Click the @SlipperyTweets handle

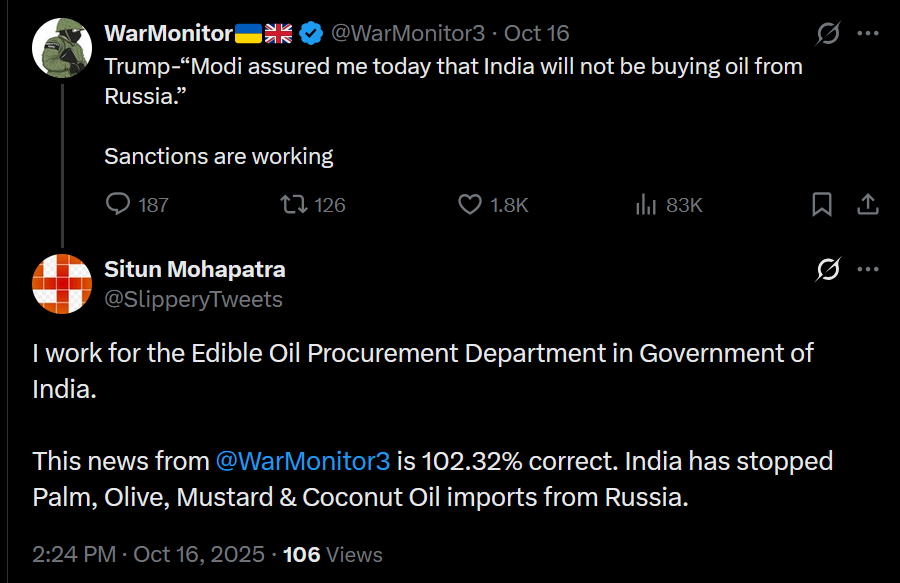(193, 299)
